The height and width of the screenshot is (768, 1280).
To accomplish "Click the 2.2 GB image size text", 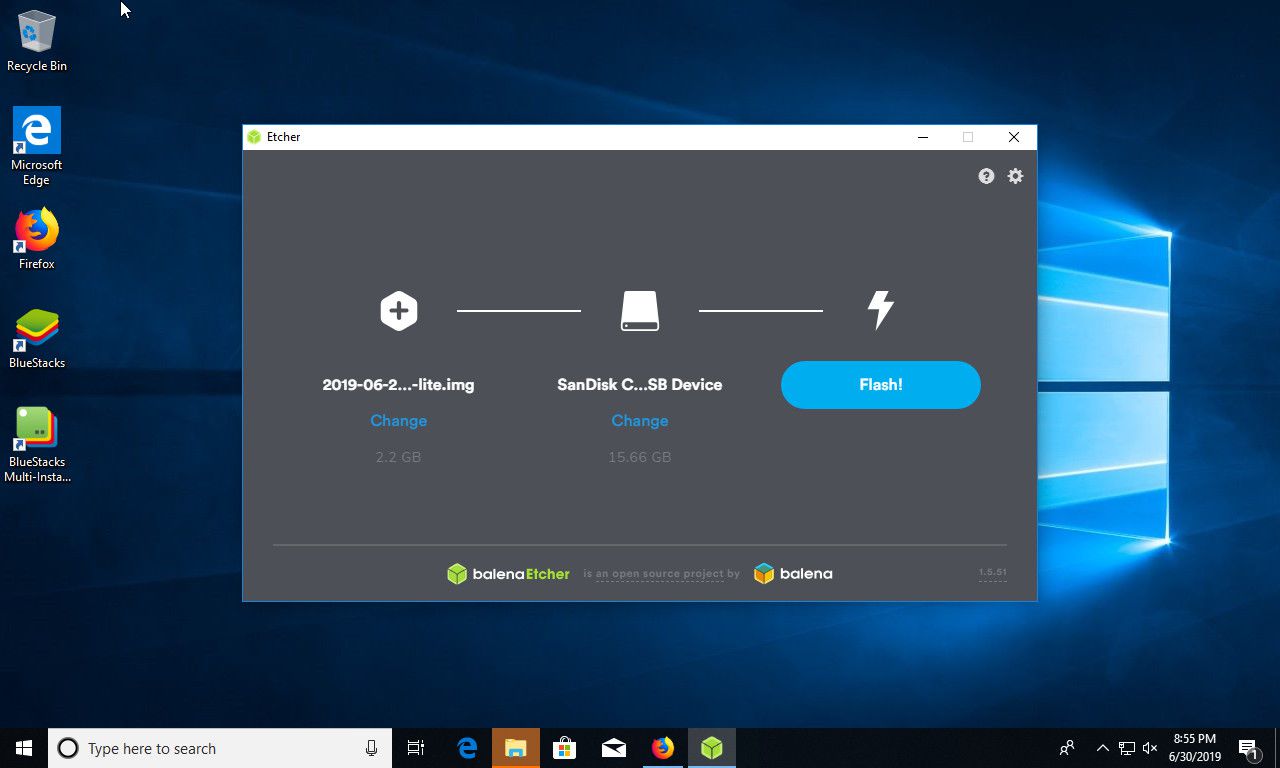I will [x=398, y=457].
